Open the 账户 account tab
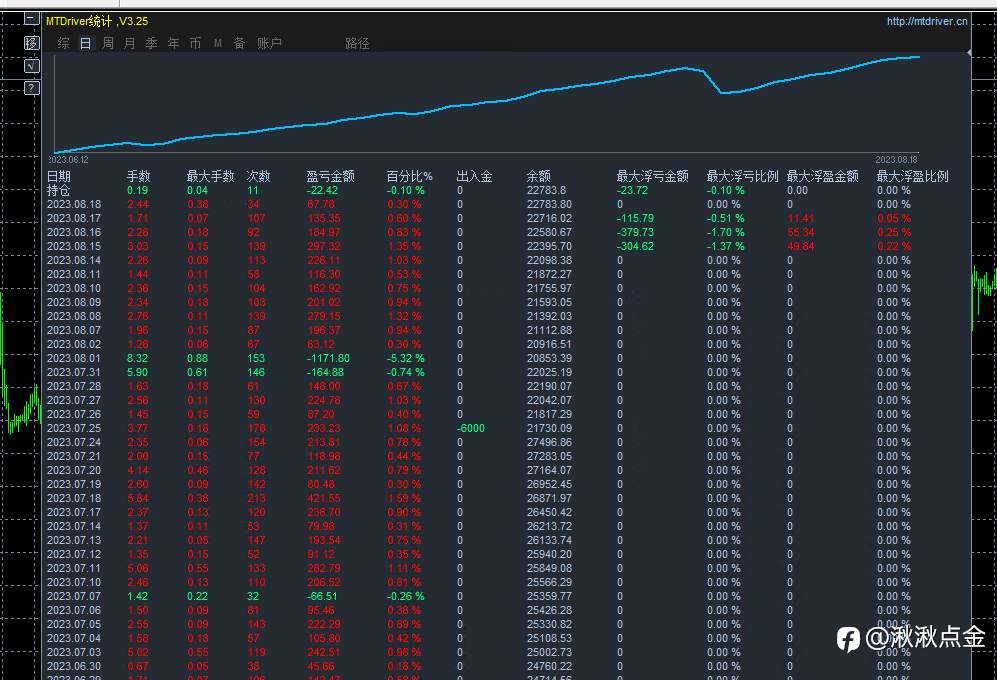This screenshot has height=680, width=997. point(269,43)
